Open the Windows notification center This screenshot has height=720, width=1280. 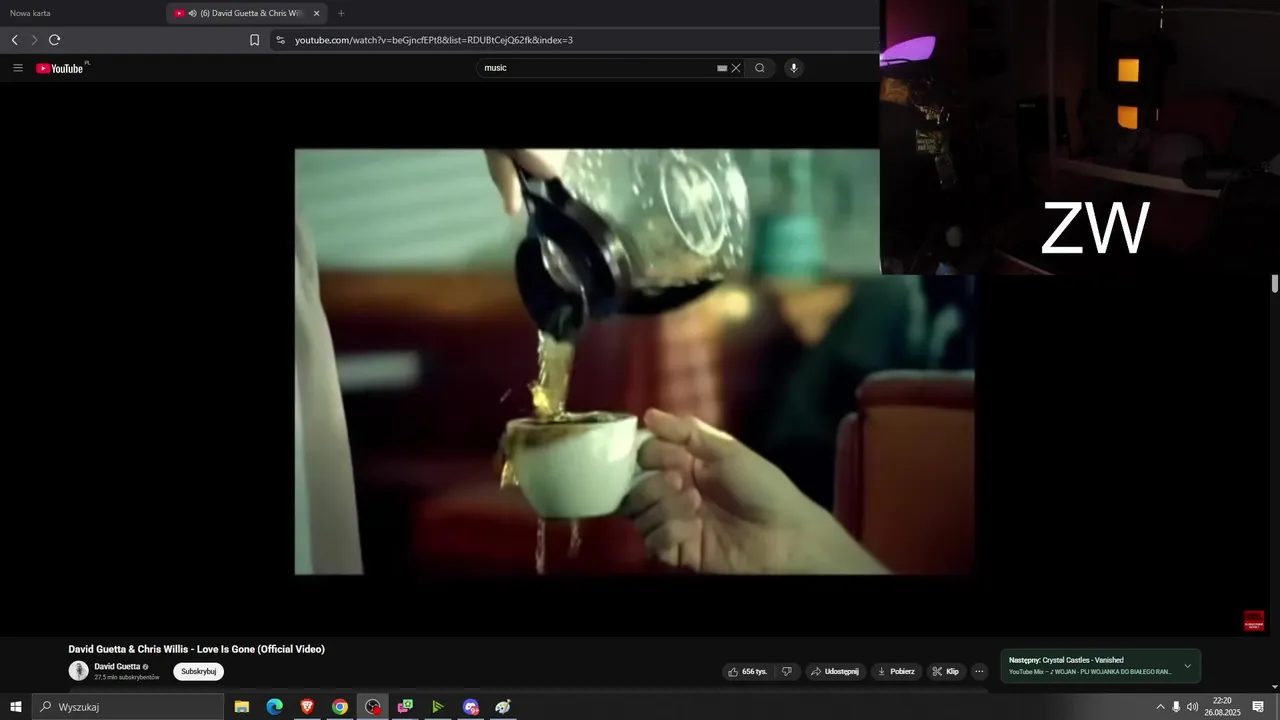[x=1258, y=707]
